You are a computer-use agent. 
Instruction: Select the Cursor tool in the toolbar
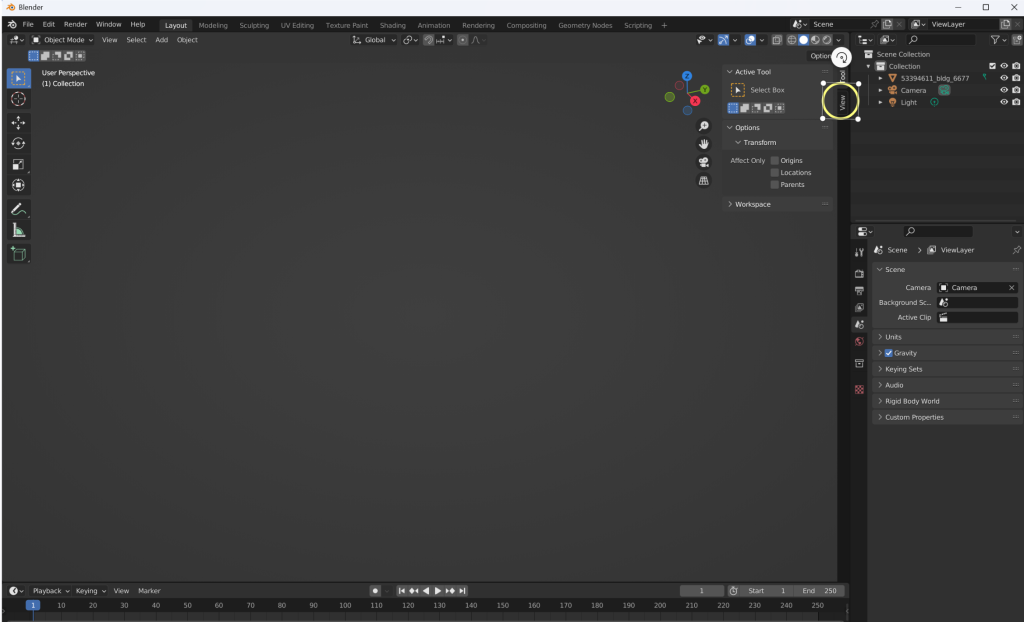pos(18,100)
